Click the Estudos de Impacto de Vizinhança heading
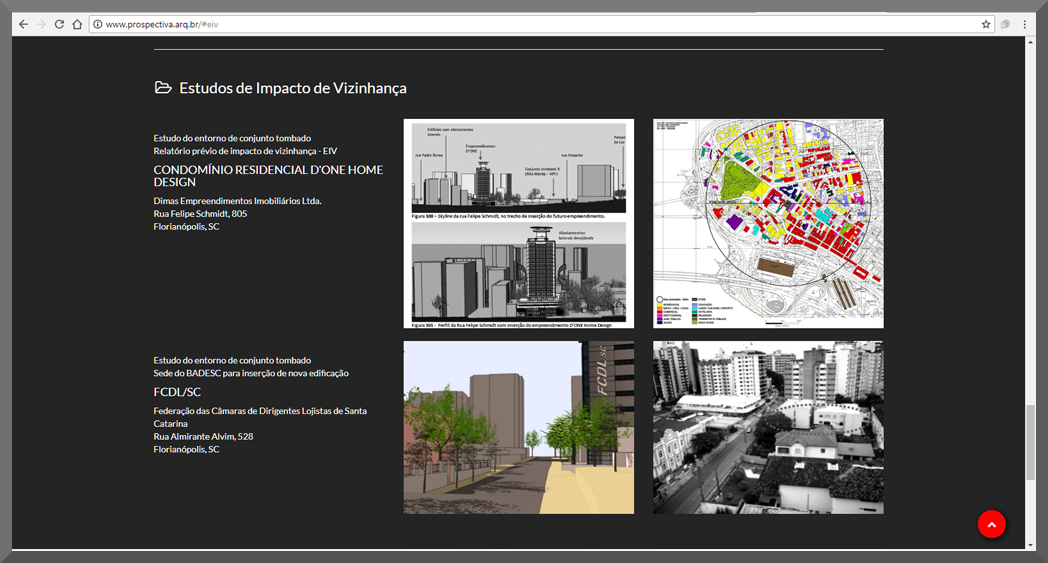Viewport: 1048px width, 563px height. click(x=293, y=88)
